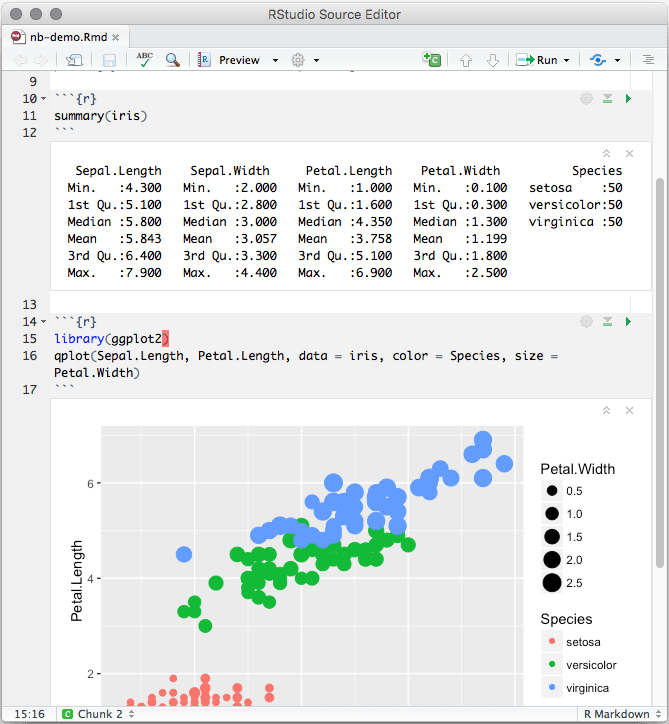This screenshot has width=669, height=724.
Task: Open Chunk 2 navigation selector
Action: click(x=98, y=714)
